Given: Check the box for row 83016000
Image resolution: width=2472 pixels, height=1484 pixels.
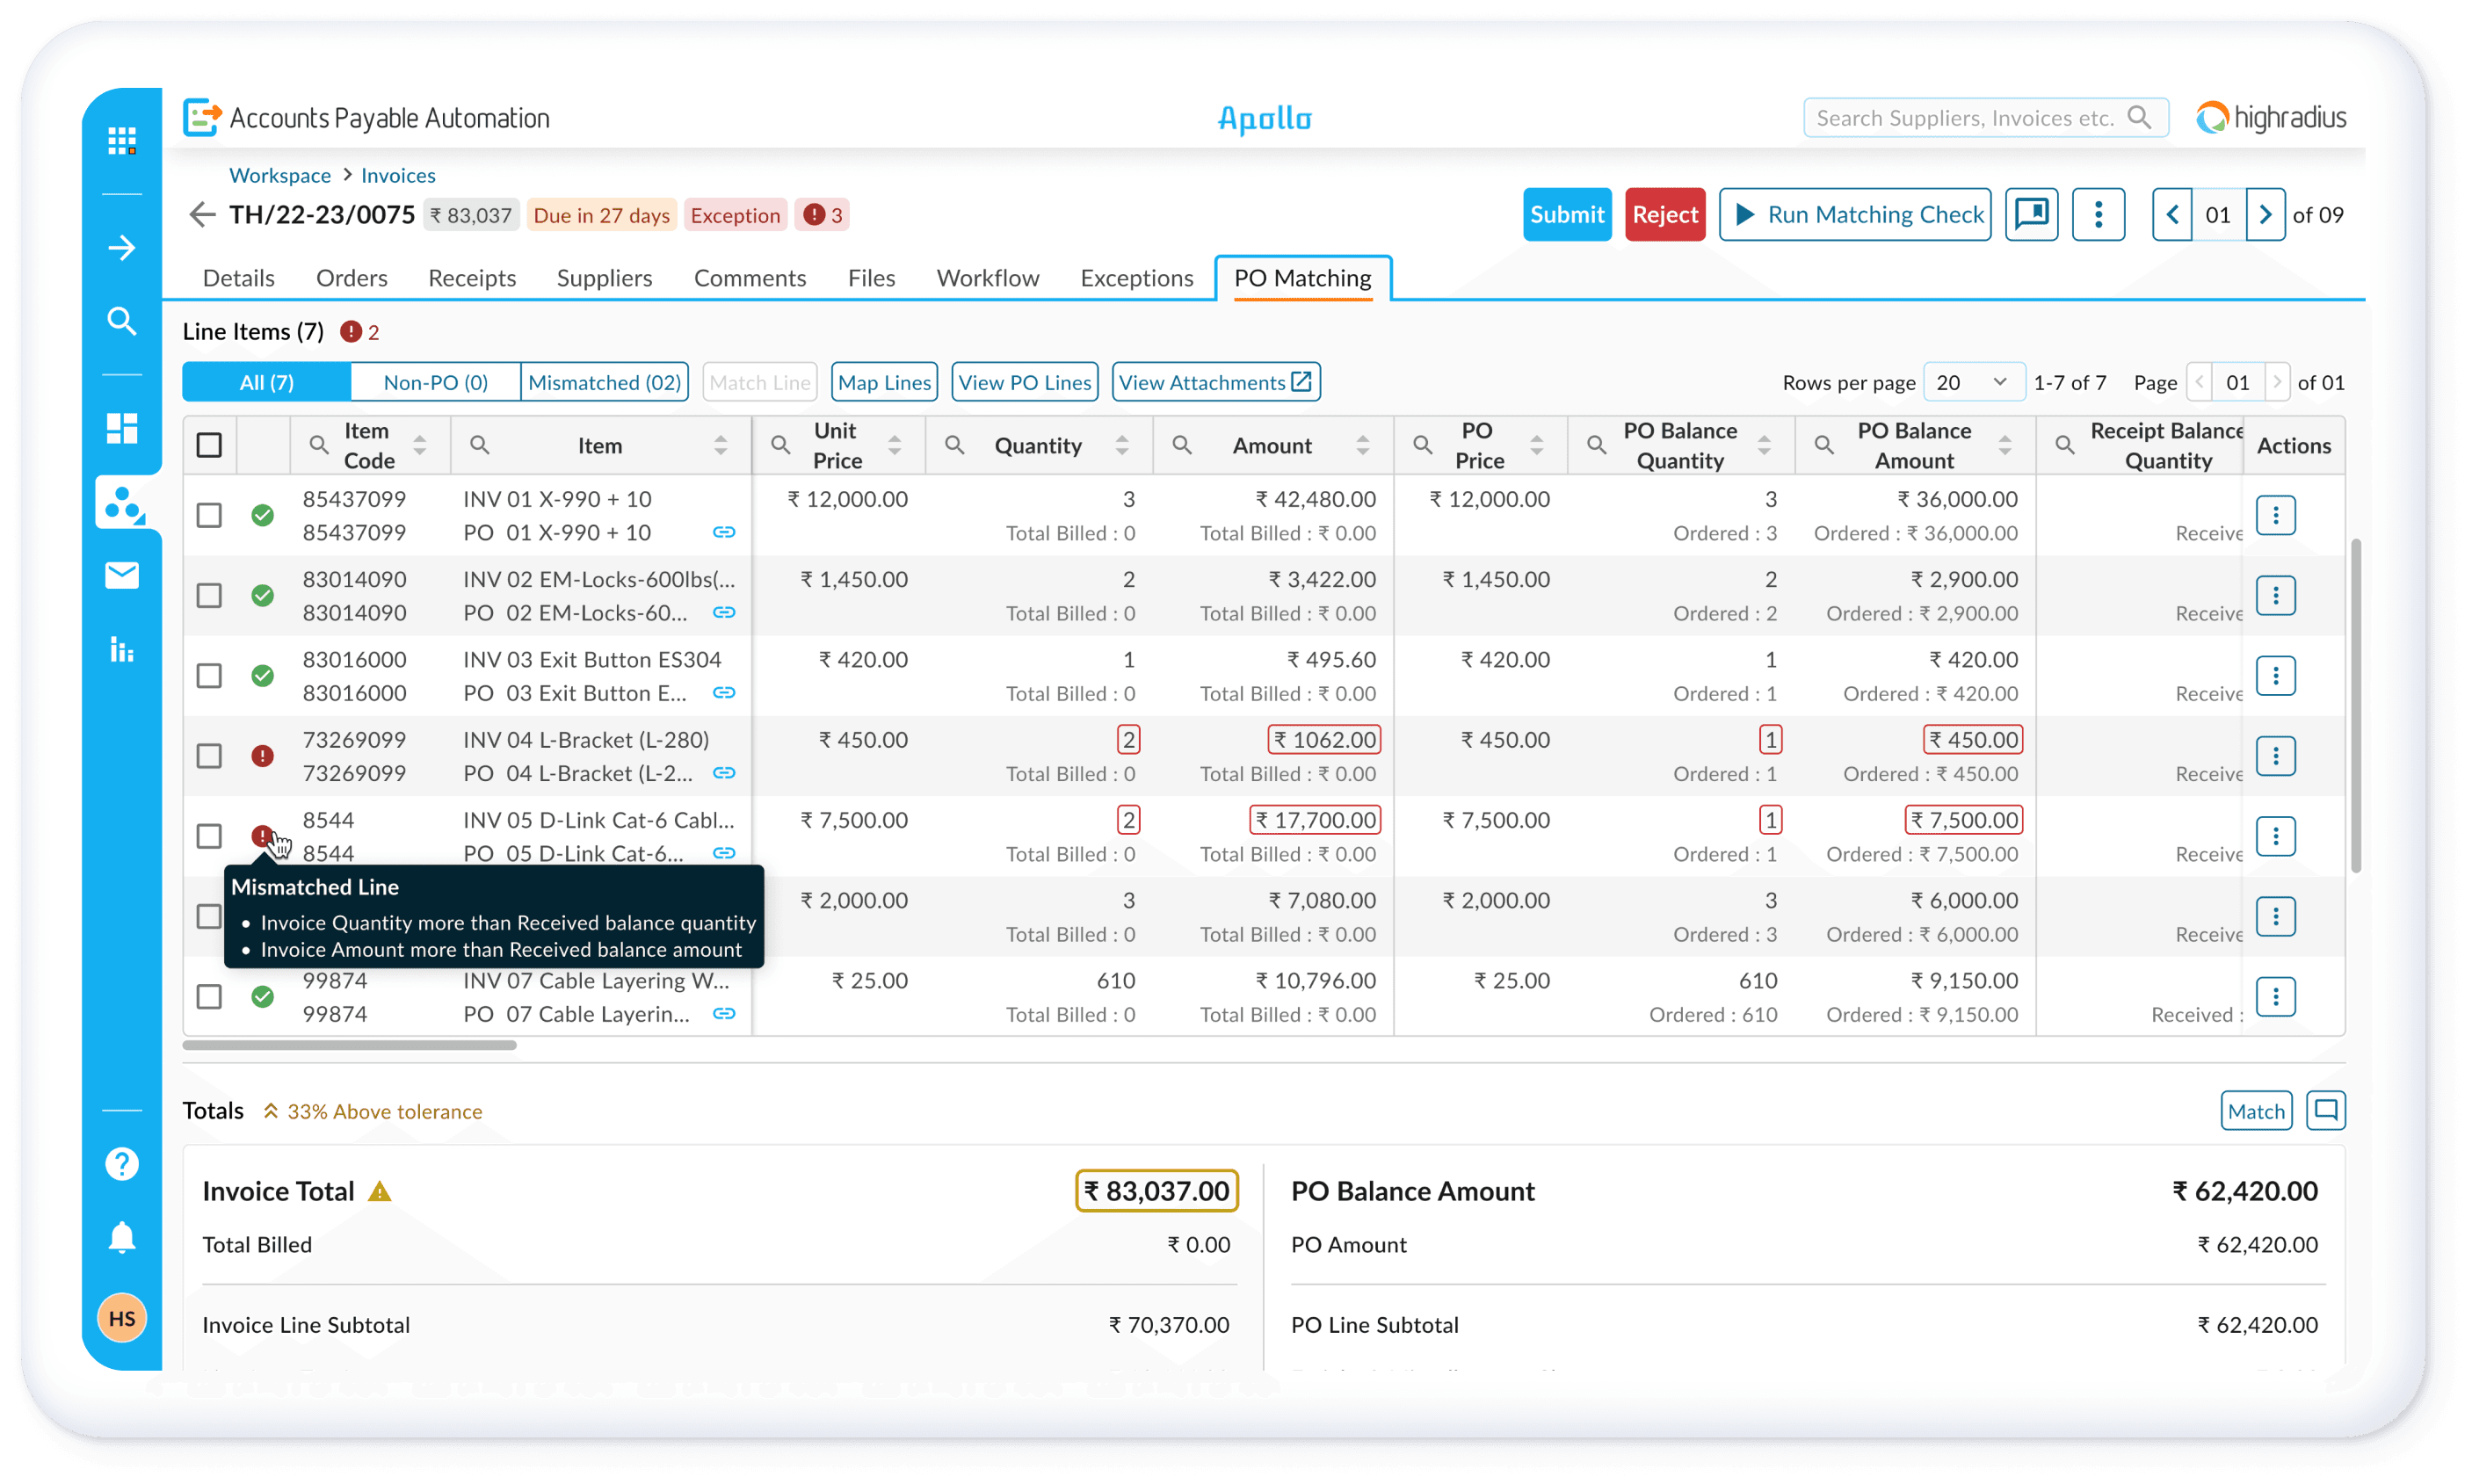Looking at the screenshot, I should click(209, 676).
